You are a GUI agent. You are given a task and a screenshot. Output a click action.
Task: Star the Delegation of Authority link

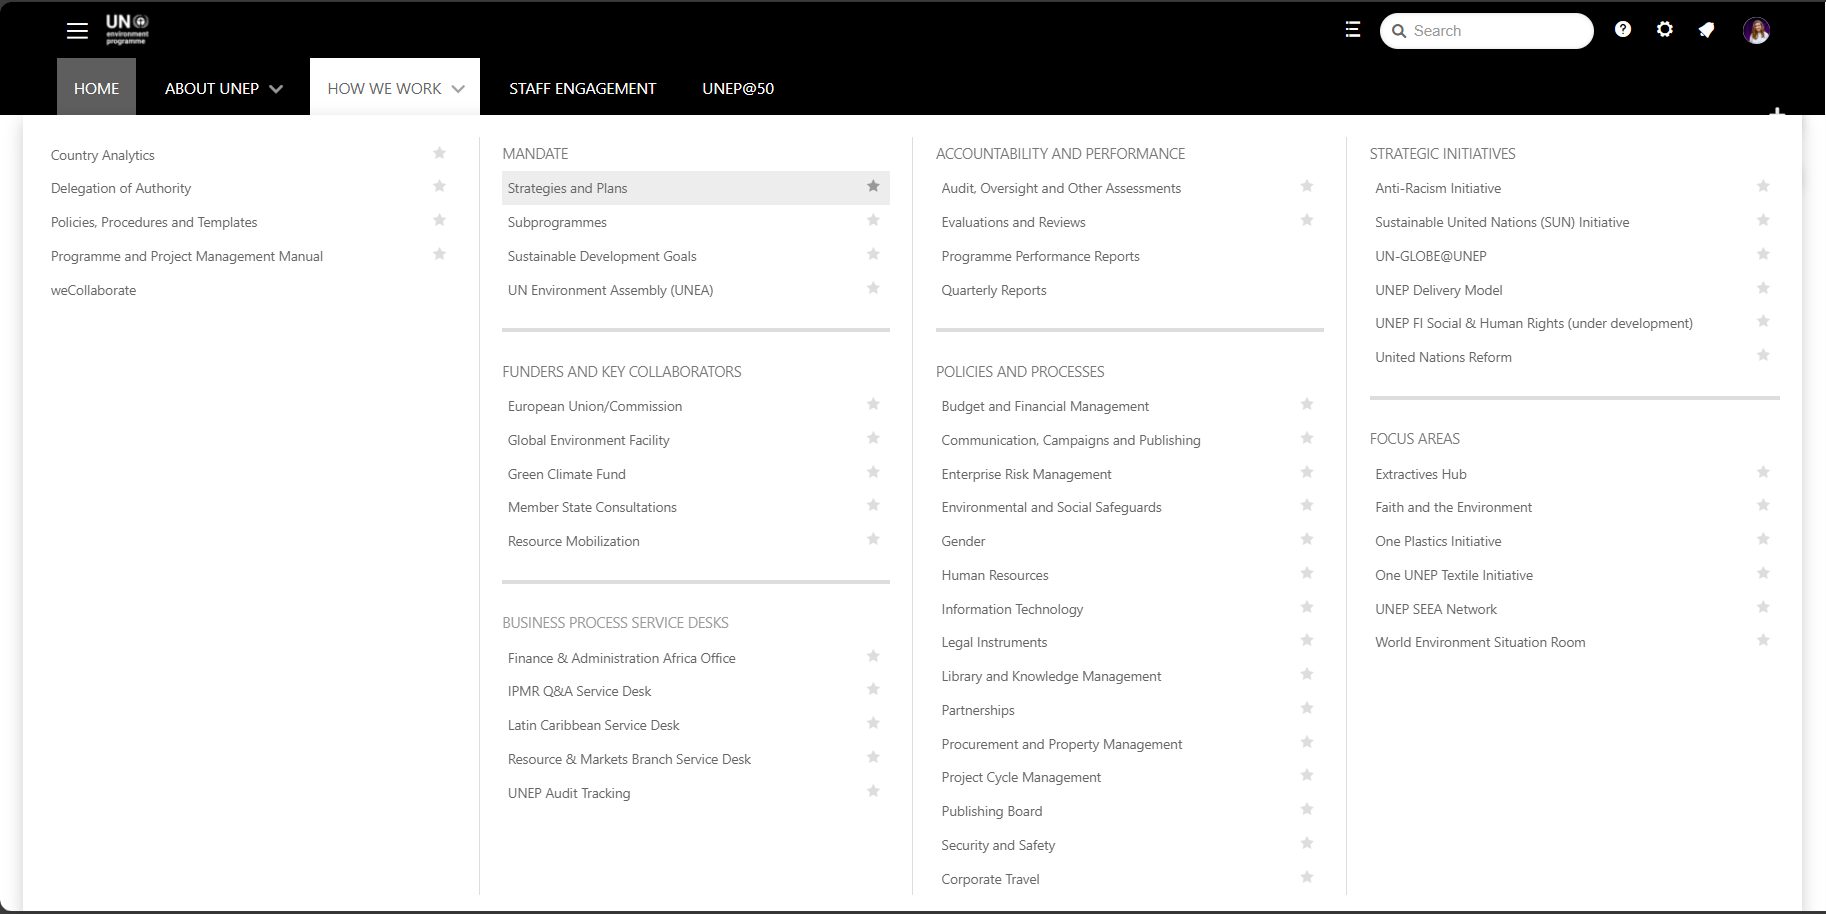(x=439, y=187)
